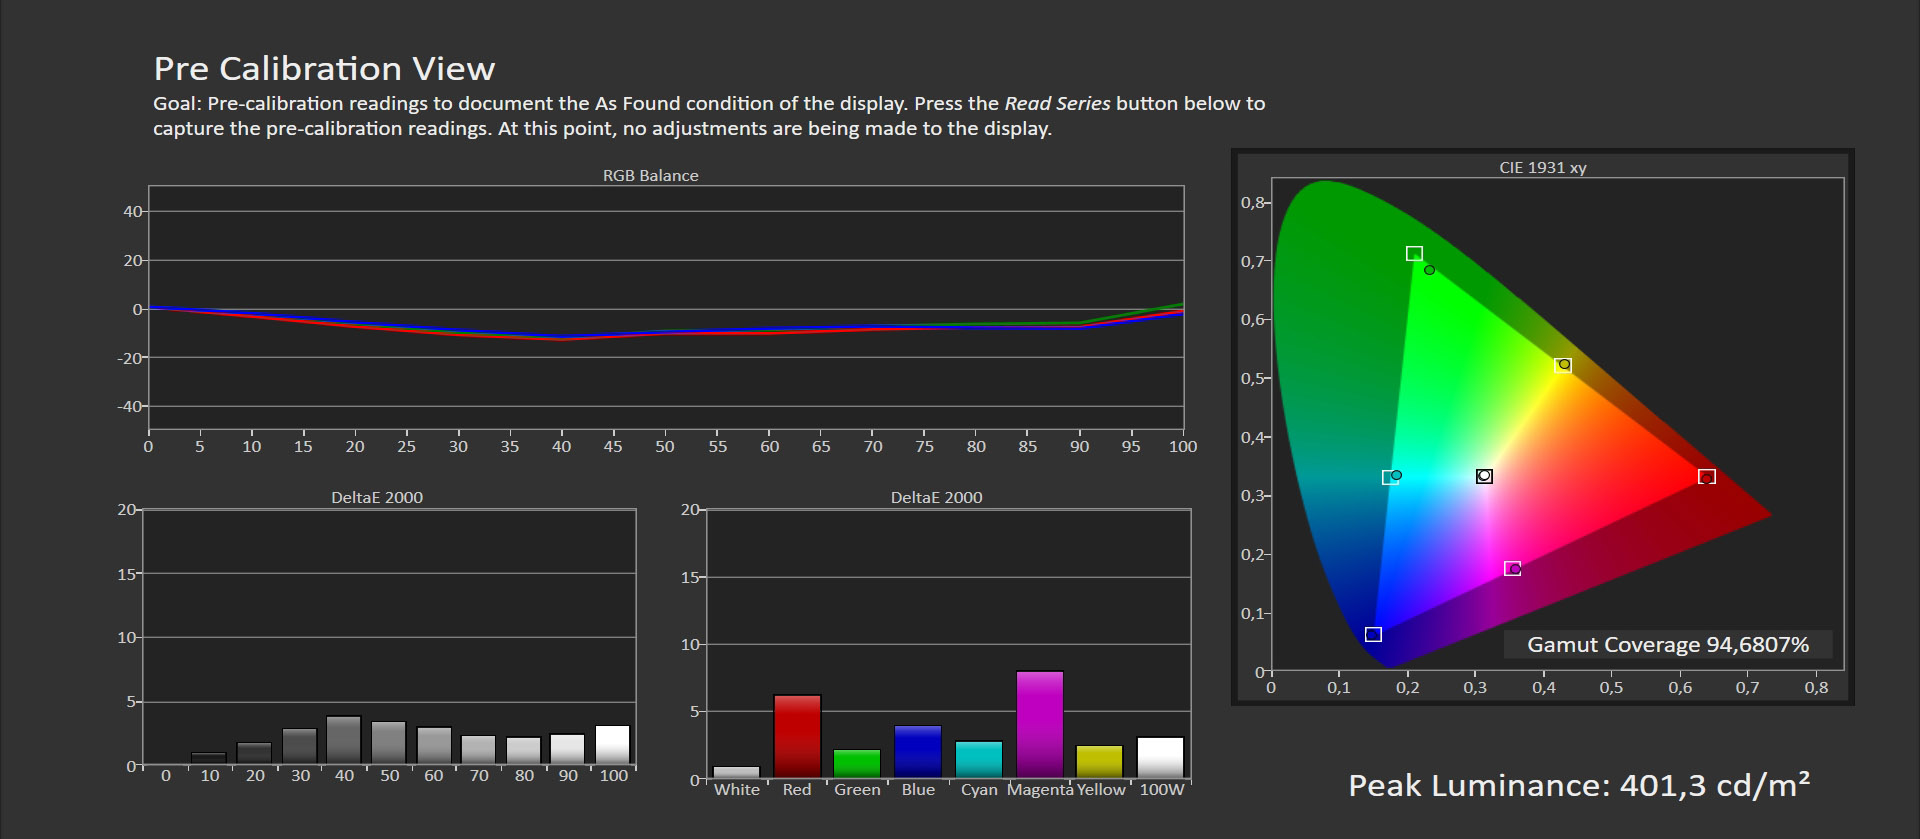This screenshot has height=839, width=1920.
Task: Select the 40 percent grayscale DeltaE bar
Action: click(344, 740)
